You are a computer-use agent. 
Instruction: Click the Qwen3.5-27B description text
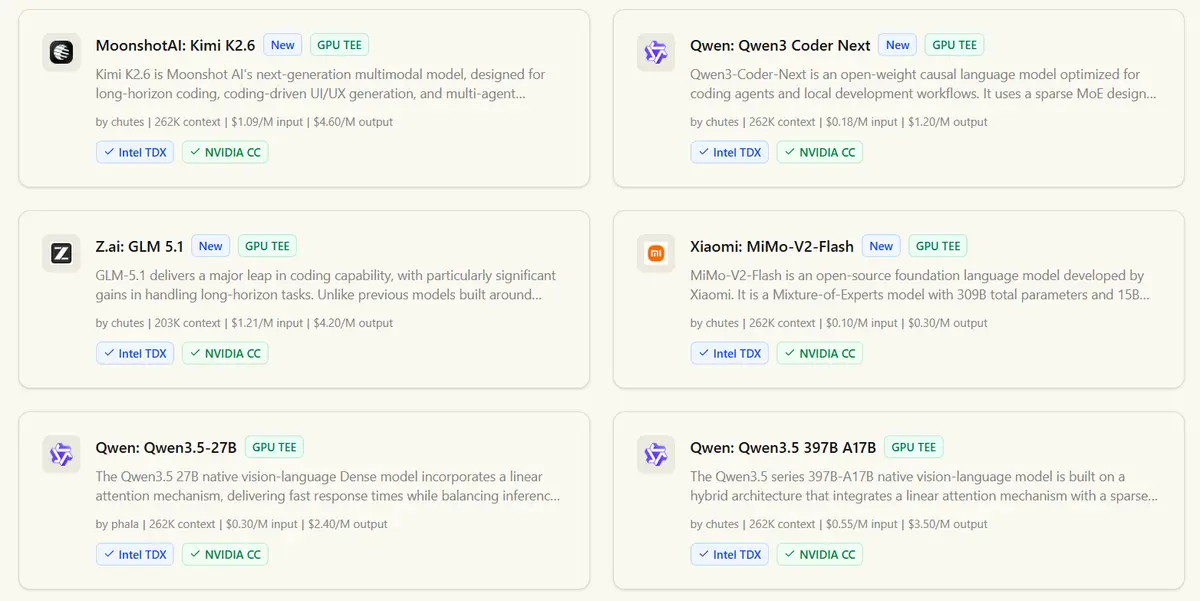(327, 486)
